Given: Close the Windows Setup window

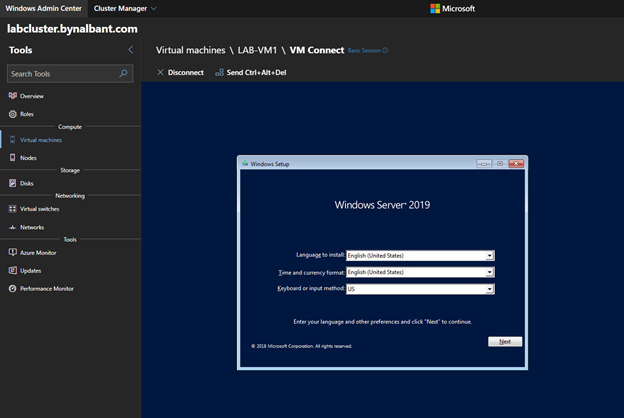Looking at the screenshot, I should 516,164.
